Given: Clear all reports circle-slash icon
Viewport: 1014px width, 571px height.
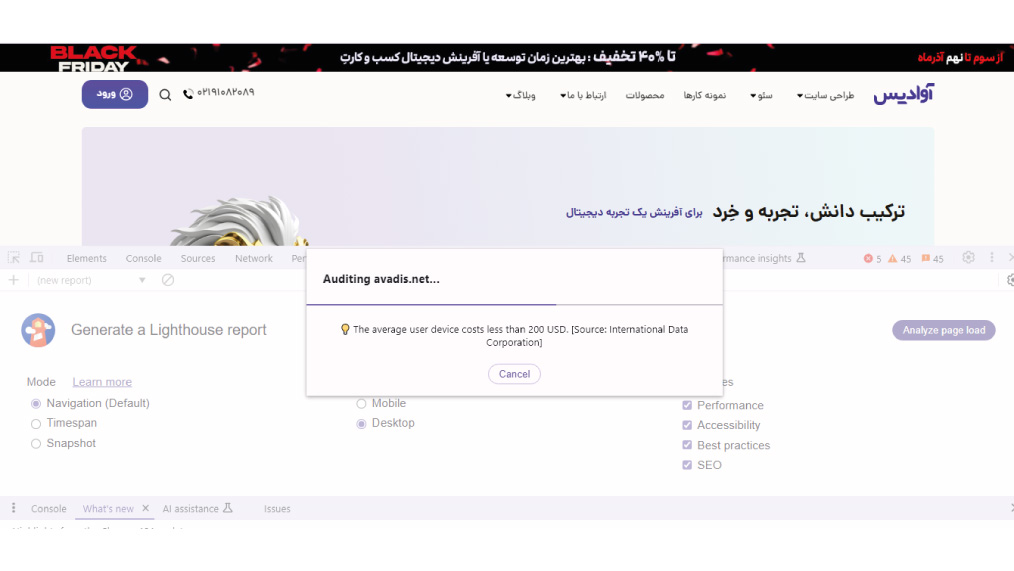Looking at the screenshot, I should [x=167, y=280].
